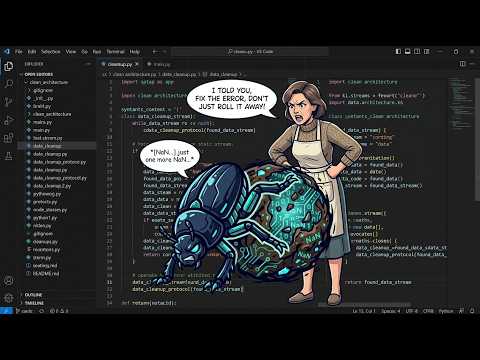
Task: Click the git branch indicator in status bar
Action: click(x=24, y=311)
